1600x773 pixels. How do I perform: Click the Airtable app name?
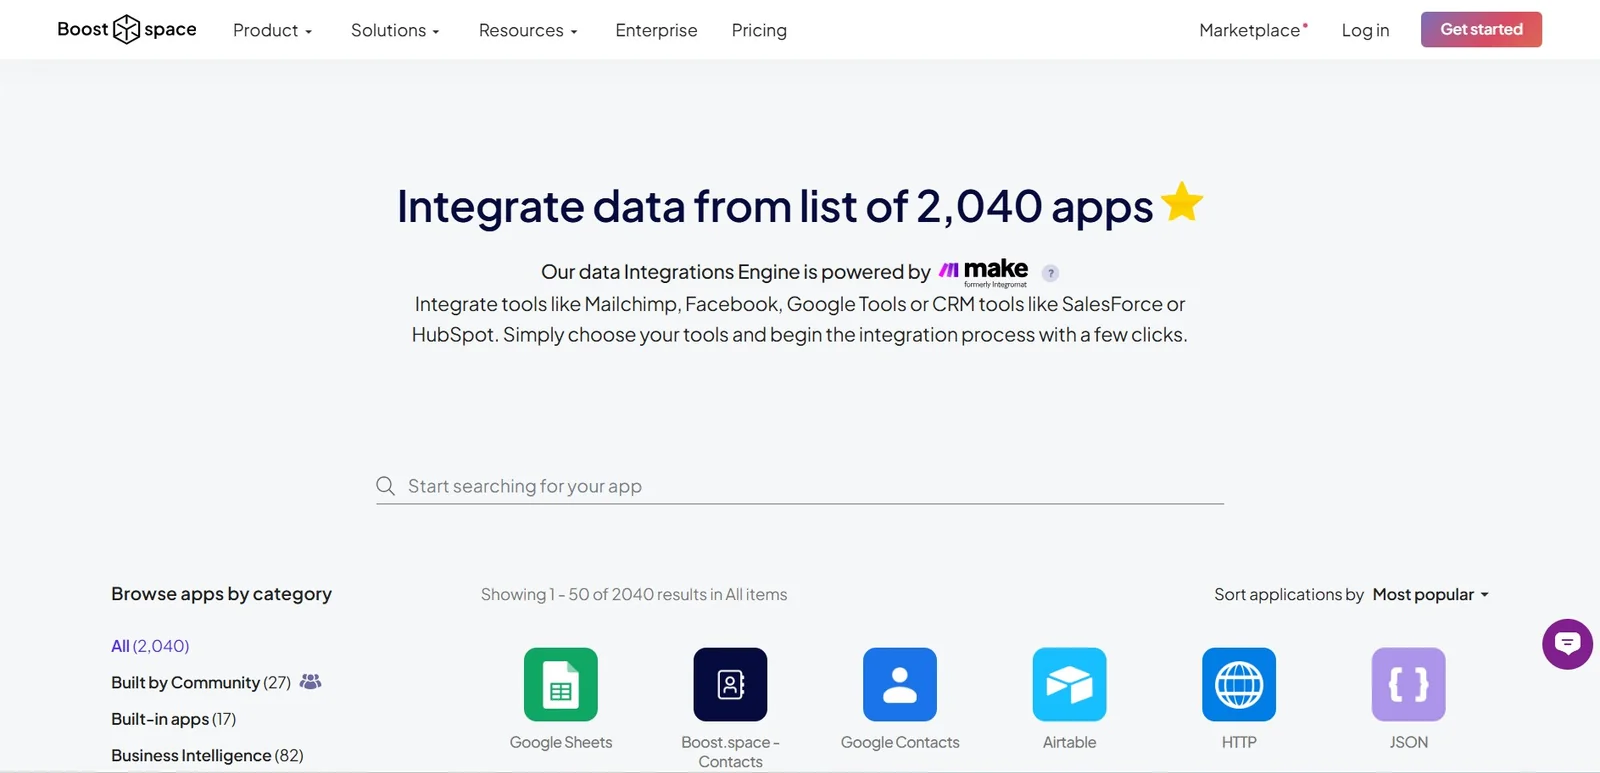[x=1070, y=742]
